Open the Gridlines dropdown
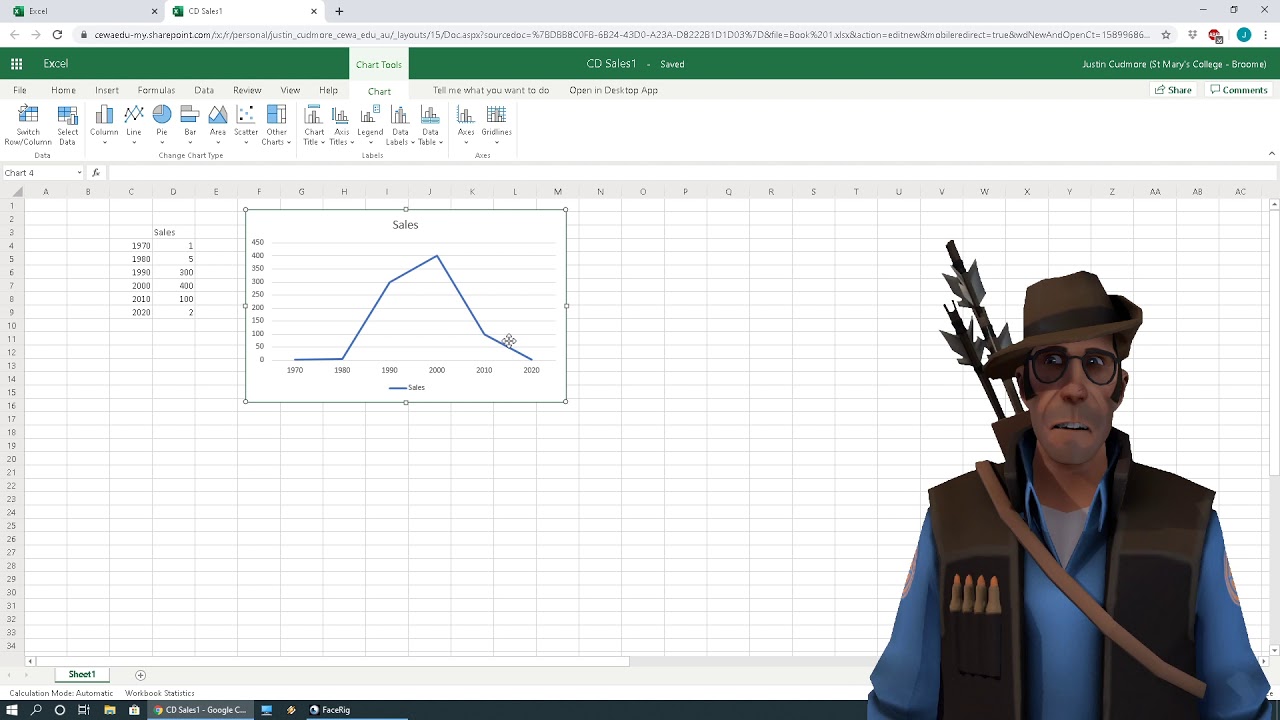 496,126
